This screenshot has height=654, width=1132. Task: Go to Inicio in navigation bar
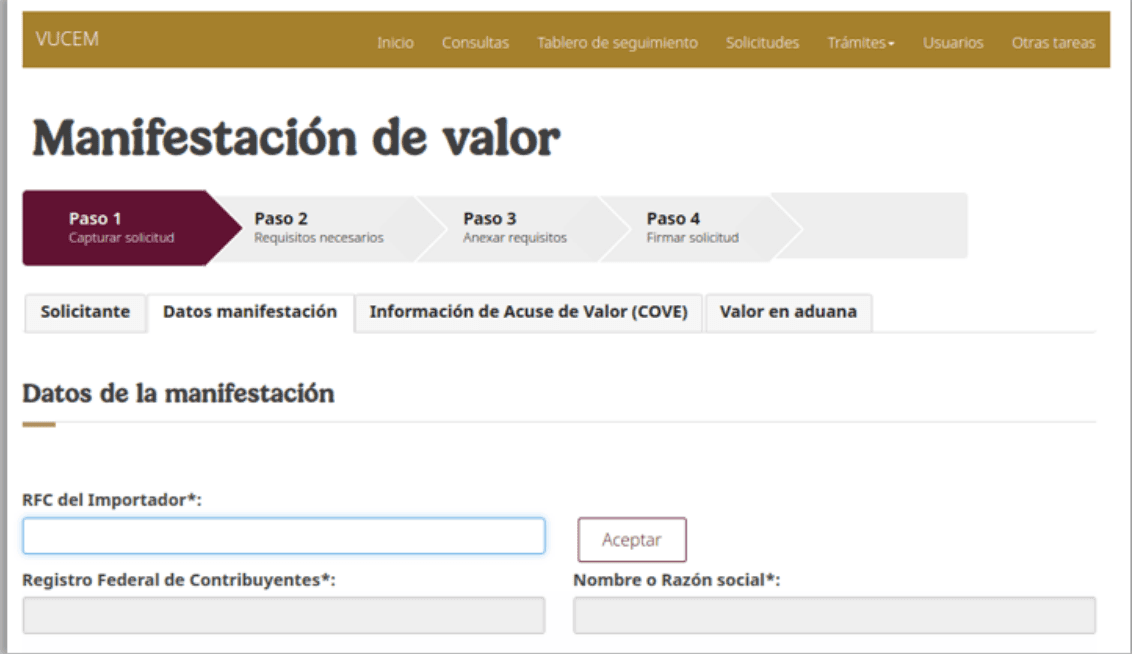point(395,43)
